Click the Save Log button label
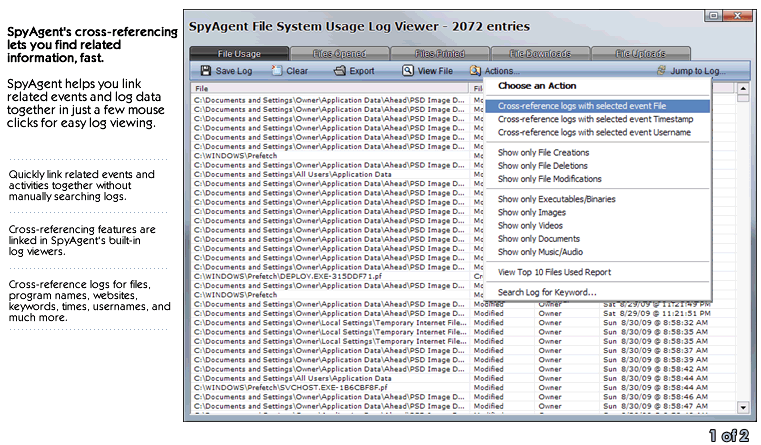Screen dimensions: 761x445 (233, 71)
